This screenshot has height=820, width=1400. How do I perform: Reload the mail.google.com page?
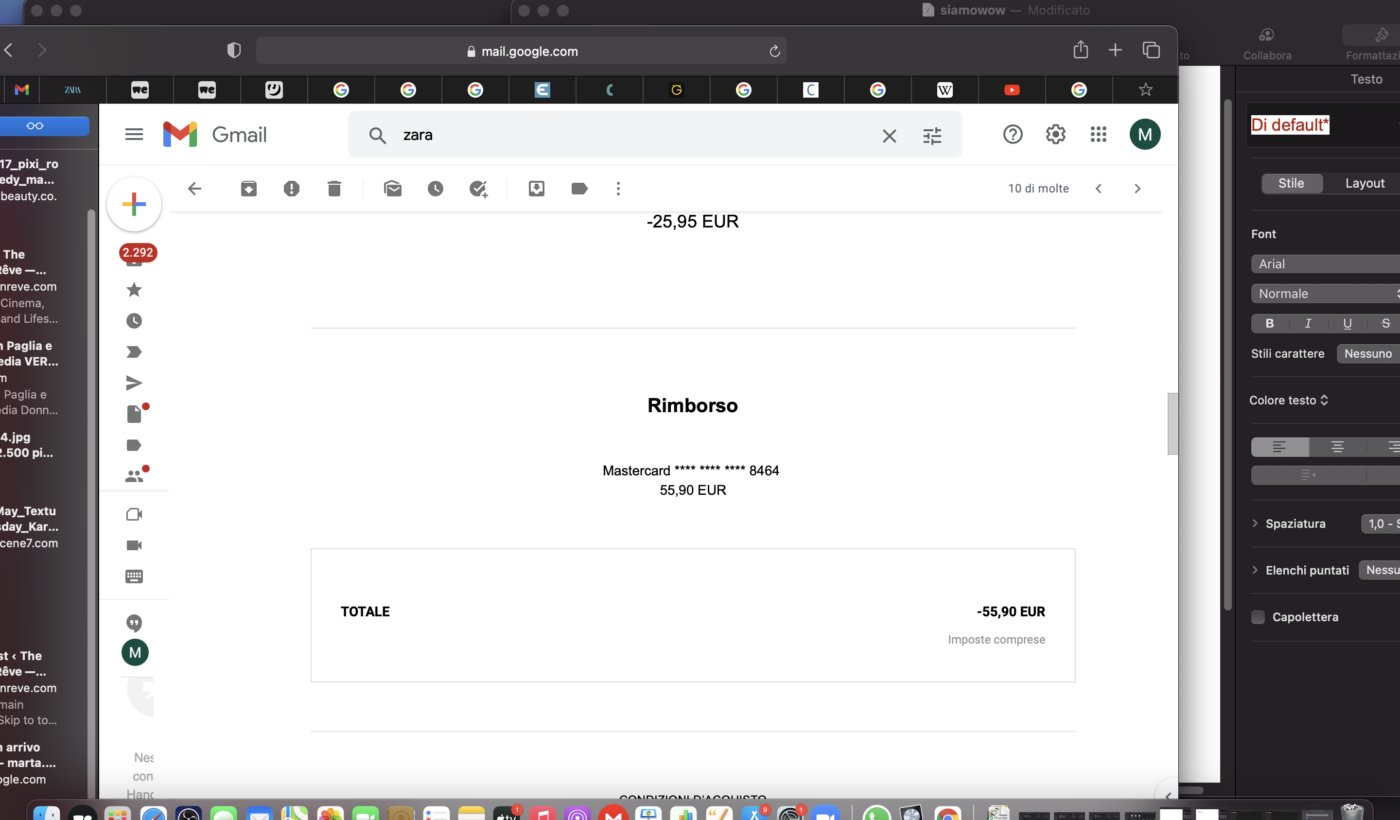pyautogui.click(x=774, y=51)
